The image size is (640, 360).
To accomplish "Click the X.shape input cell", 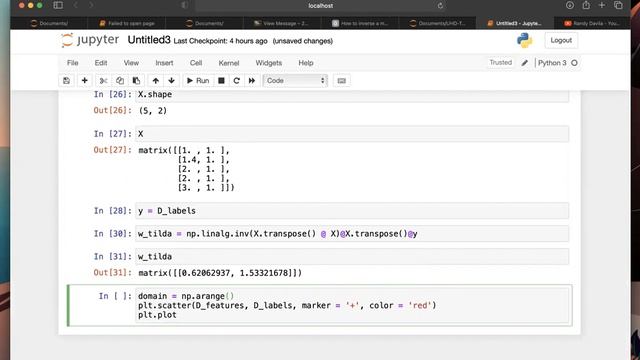I will [352, 96].
